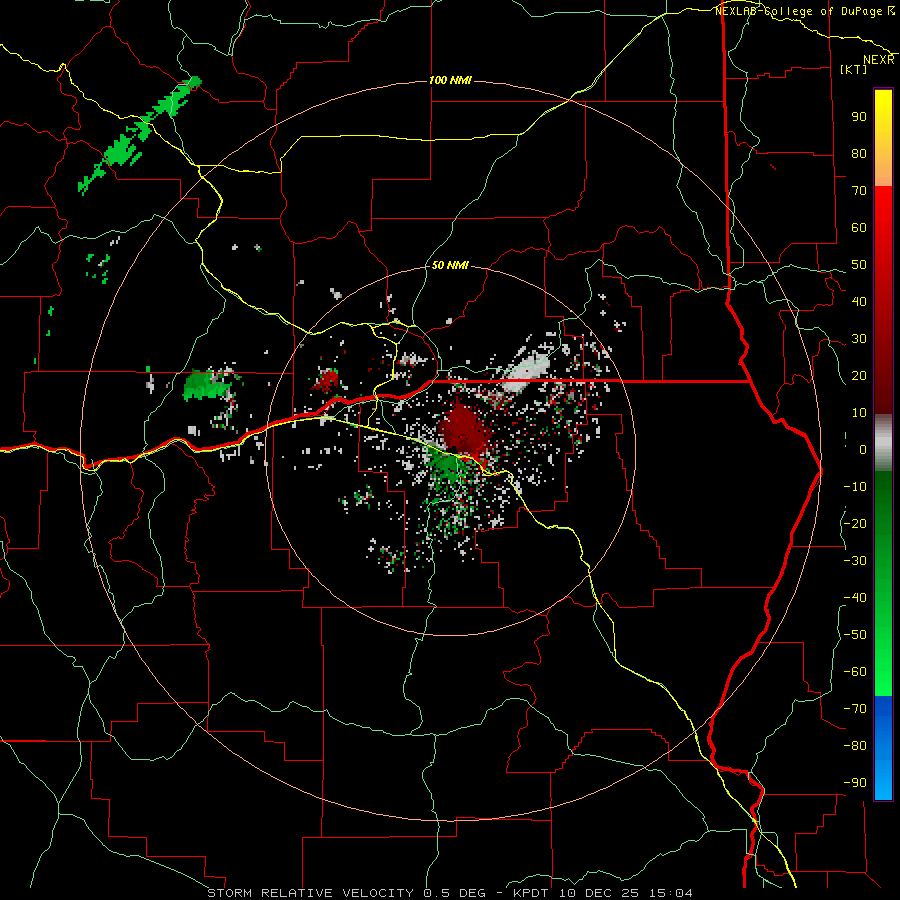Click the diagonal green echo band at upper left
Image resolution: width=900 pixels, height=900 pixels.
point(138,137)
